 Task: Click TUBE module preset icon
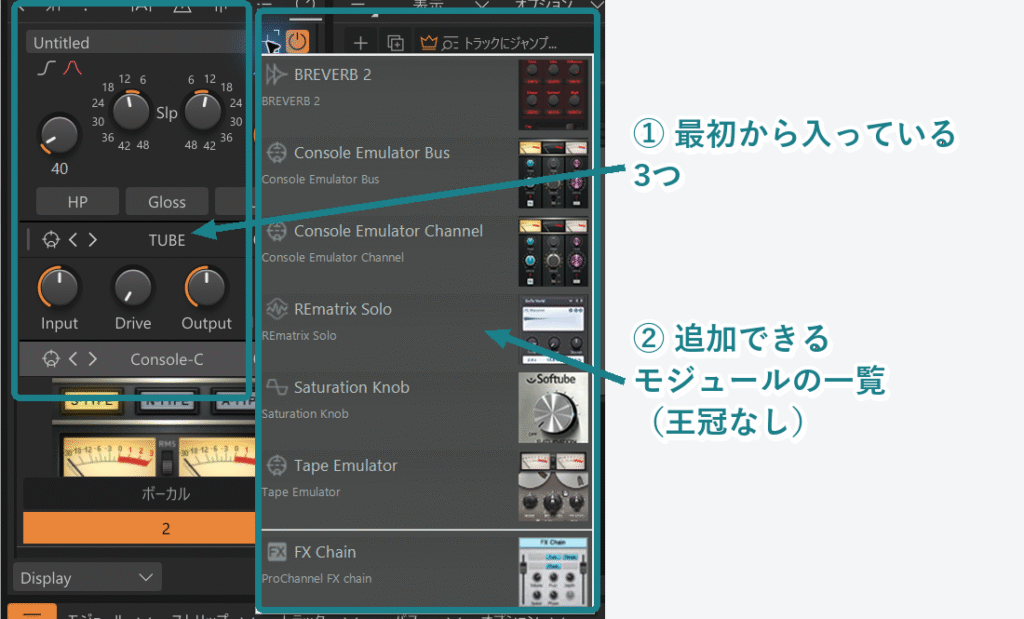(x=50, y=240)
